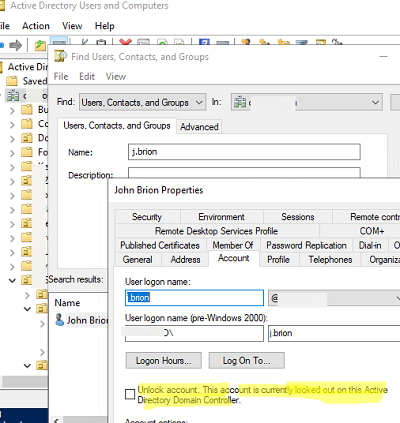Image resolution: width=400 pixels, height=423 pixels.
Task: Expand the Fo tree node
Action: (x=12, y=153)
